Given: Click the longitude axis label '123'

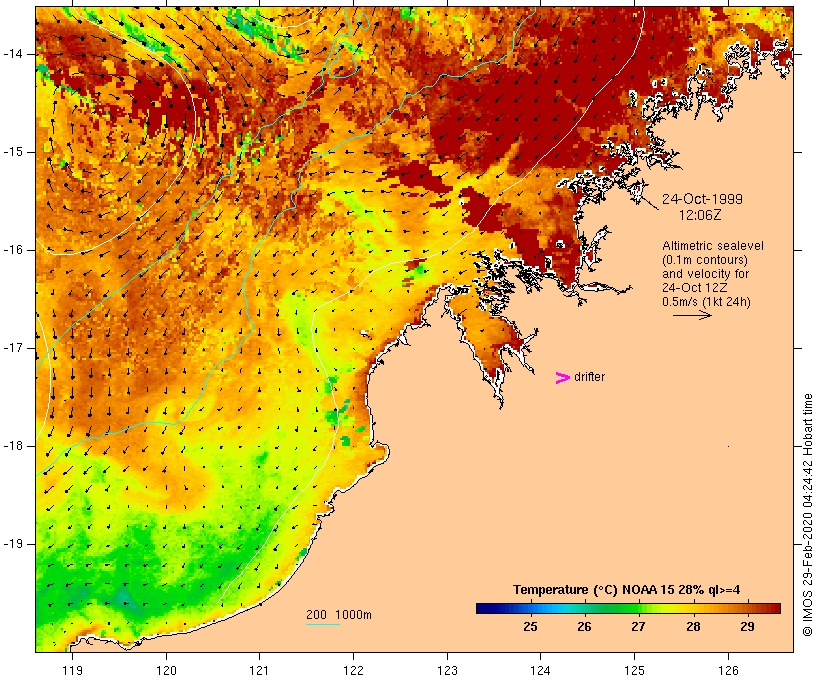Looking at the screenshot, I should [x=447, y=670].
